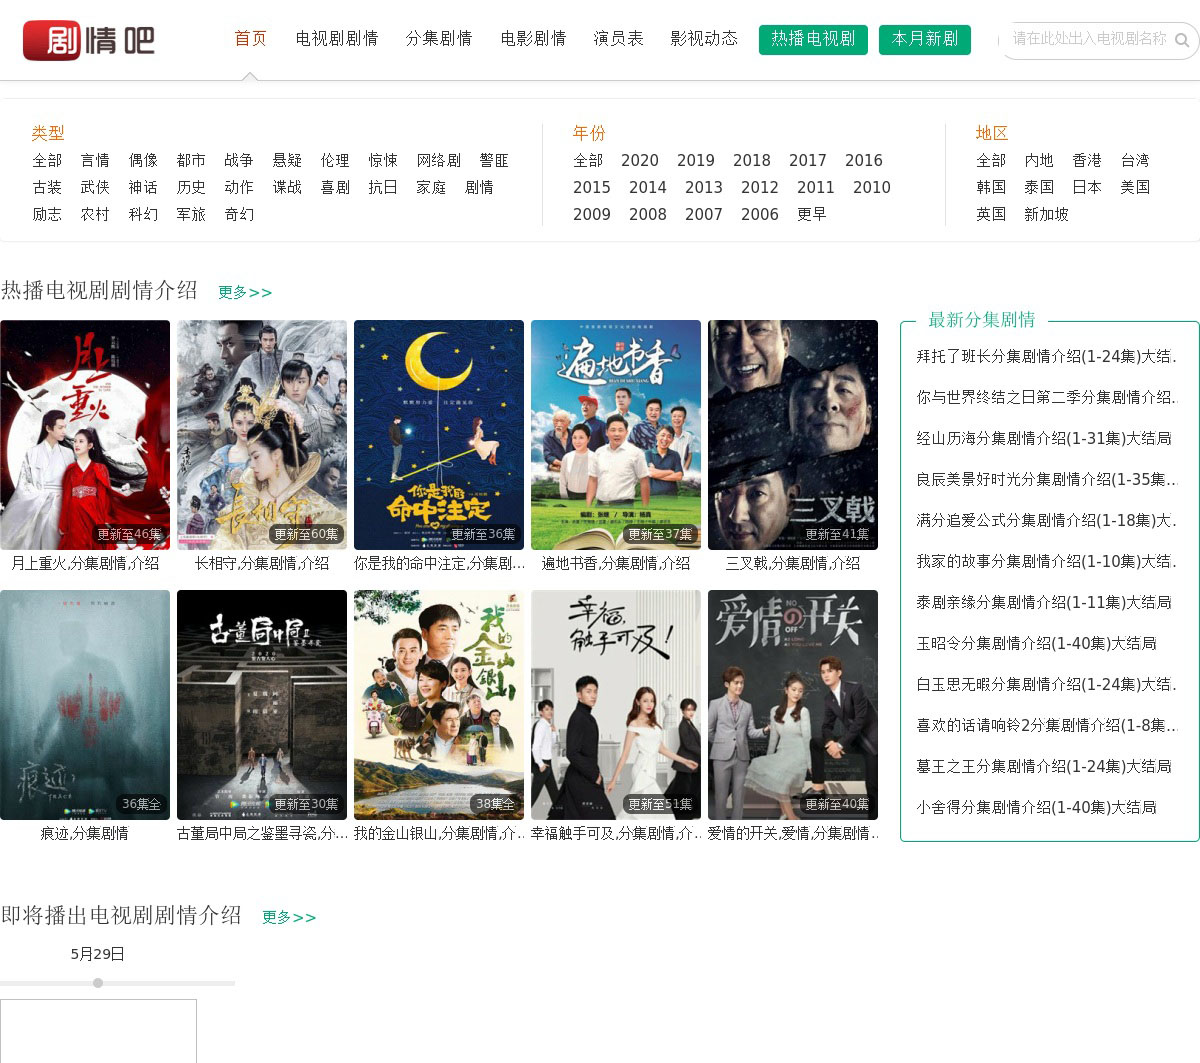The width and height of the screenshot is (1200, 1063).
Task: Click the green 热播电视剧 button
Action: (x=813, y=40)
